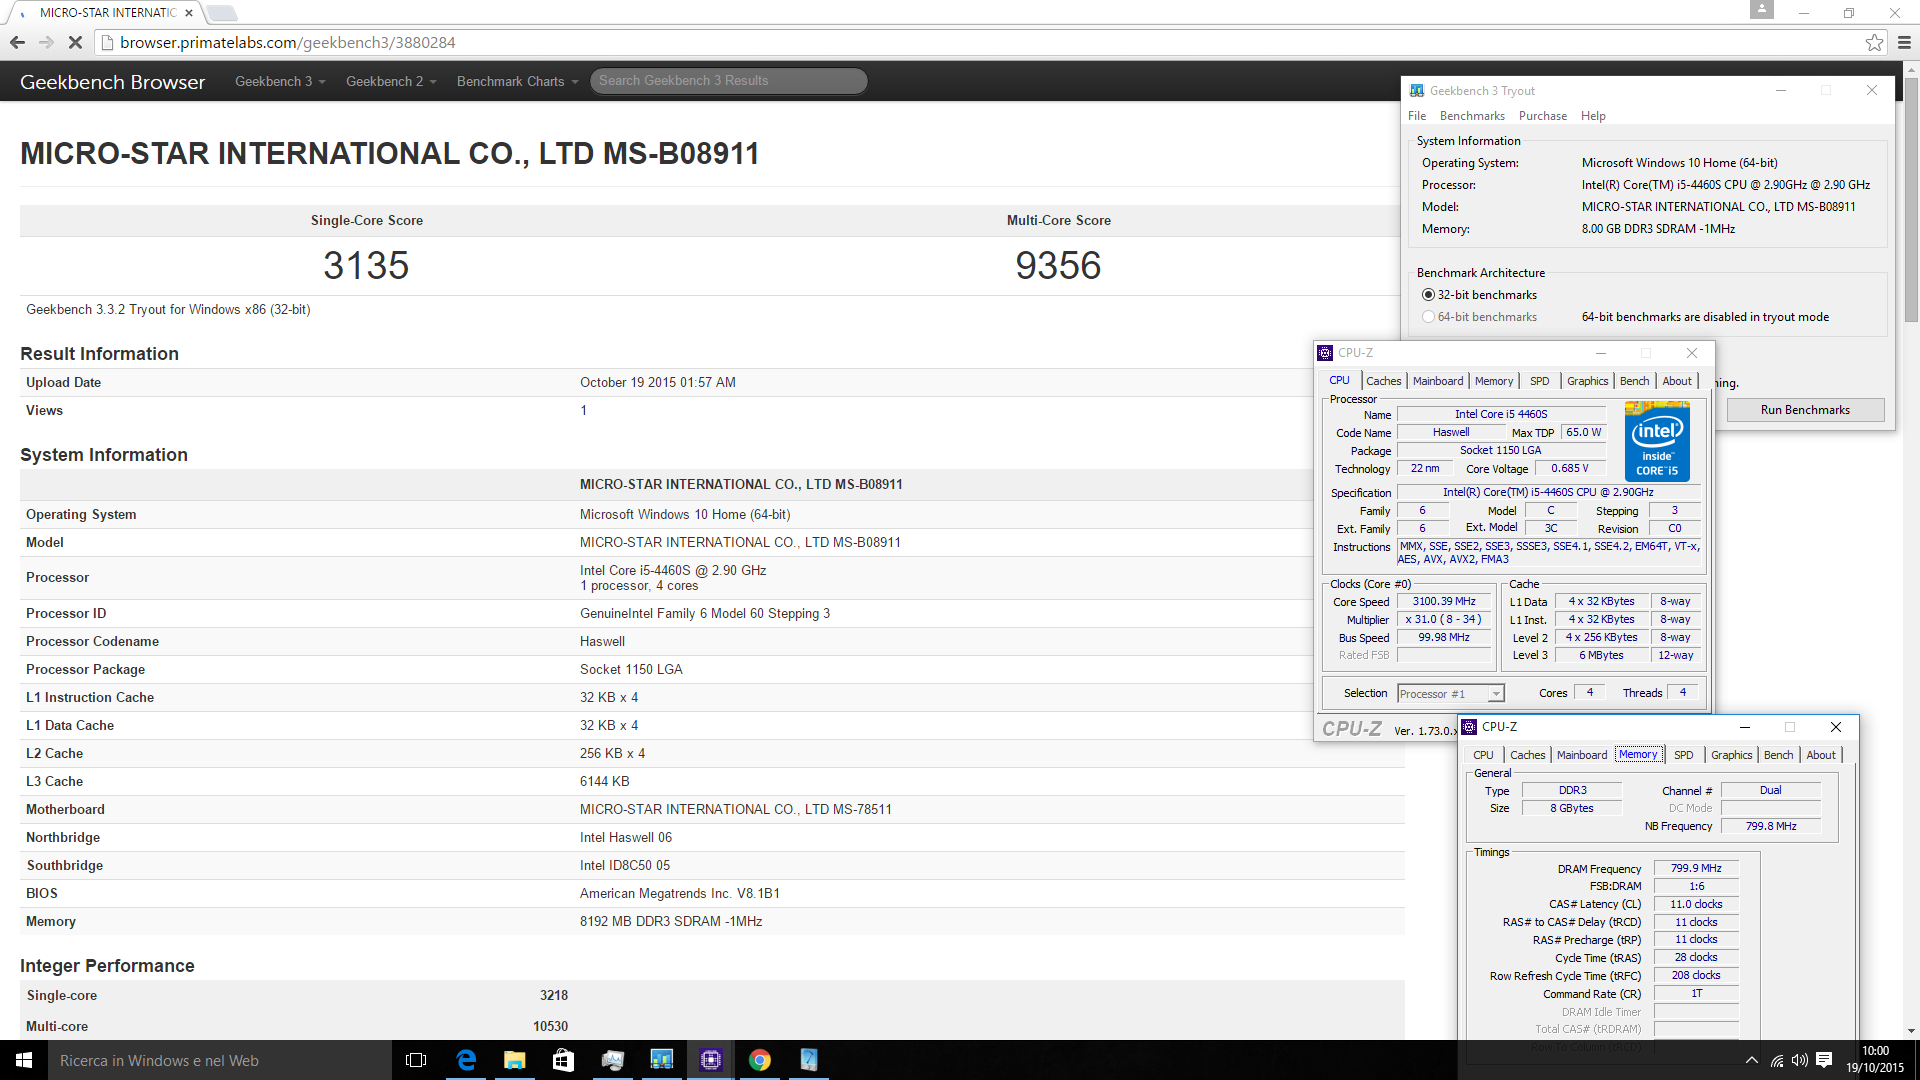
Task: Open the Processor #1 selection dropdown
Action: [1450, 694]
